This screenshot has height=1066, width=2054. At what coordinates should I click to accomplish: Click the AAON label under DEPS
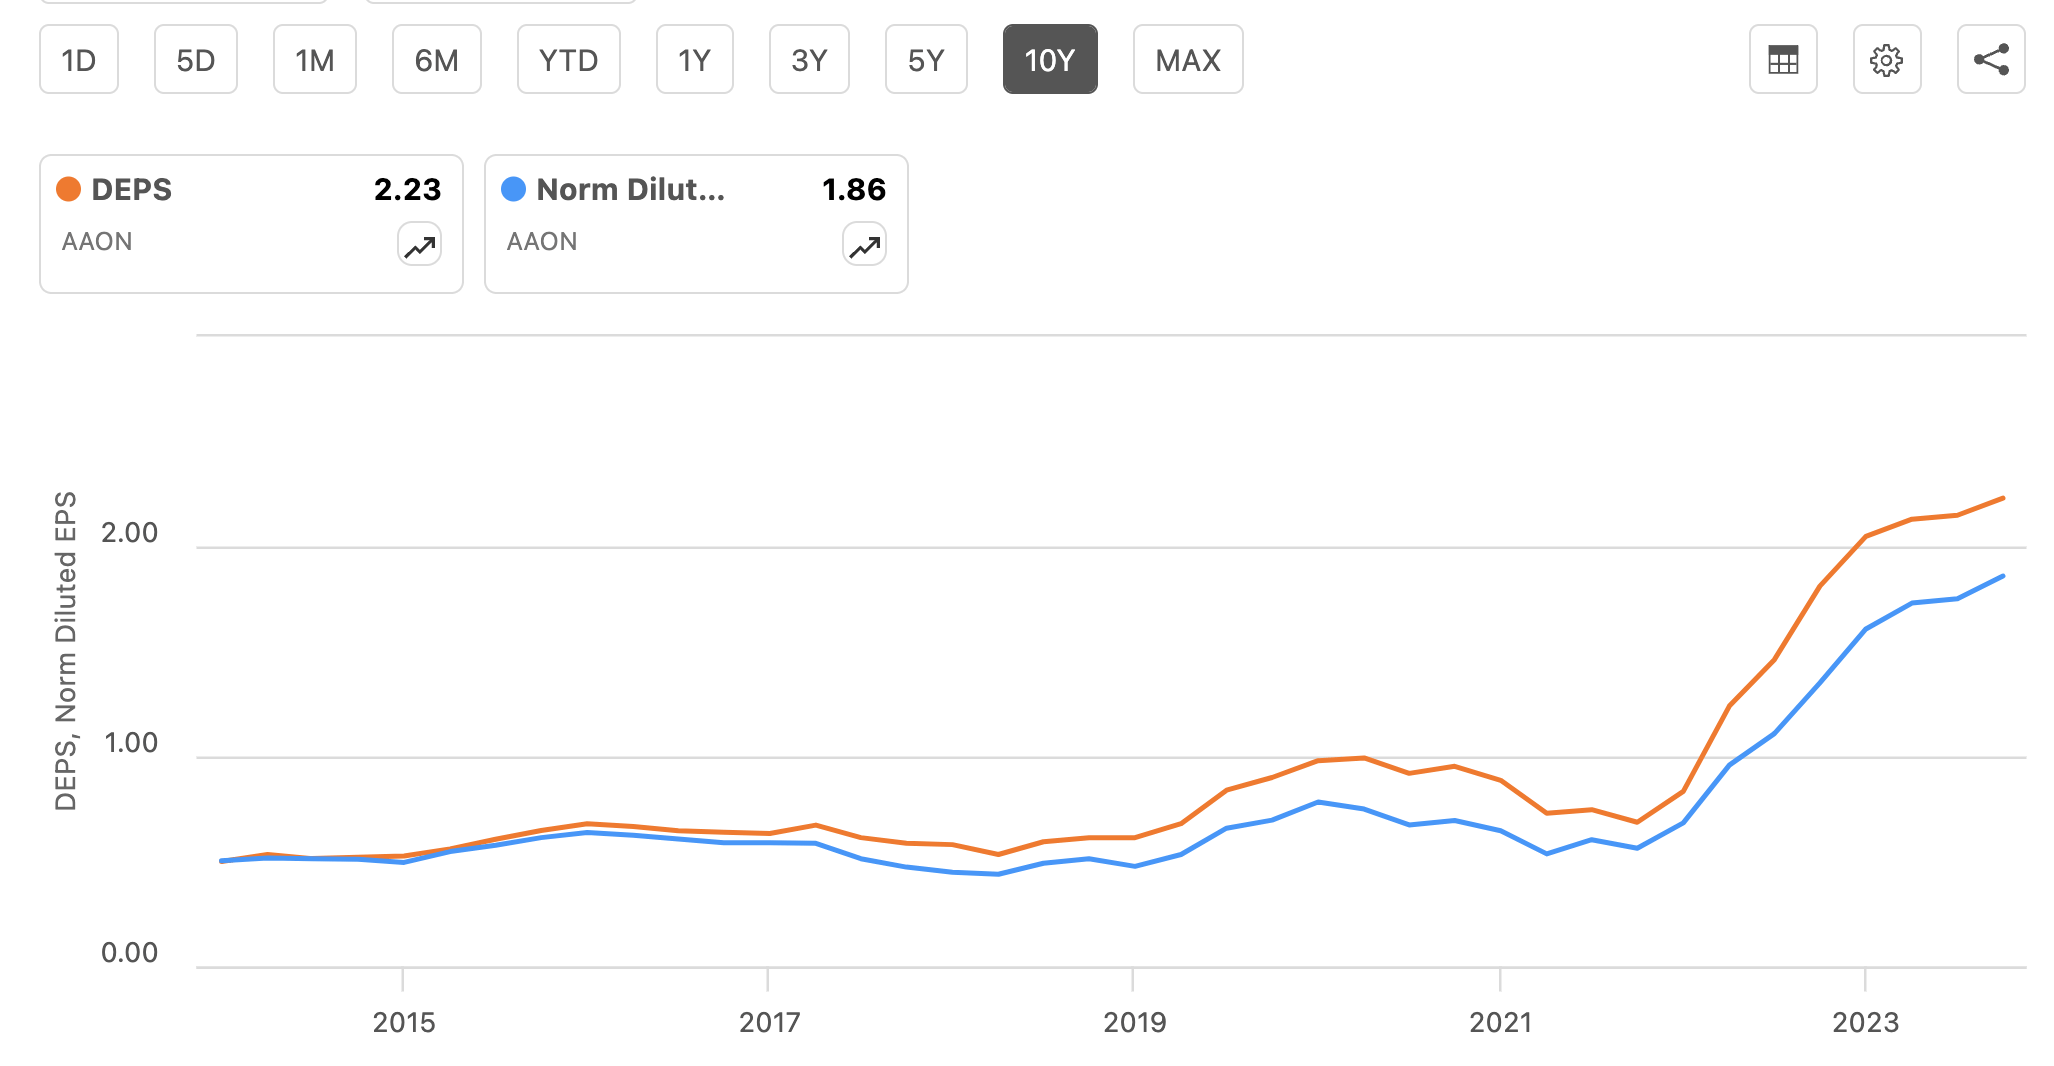(96, 241)
